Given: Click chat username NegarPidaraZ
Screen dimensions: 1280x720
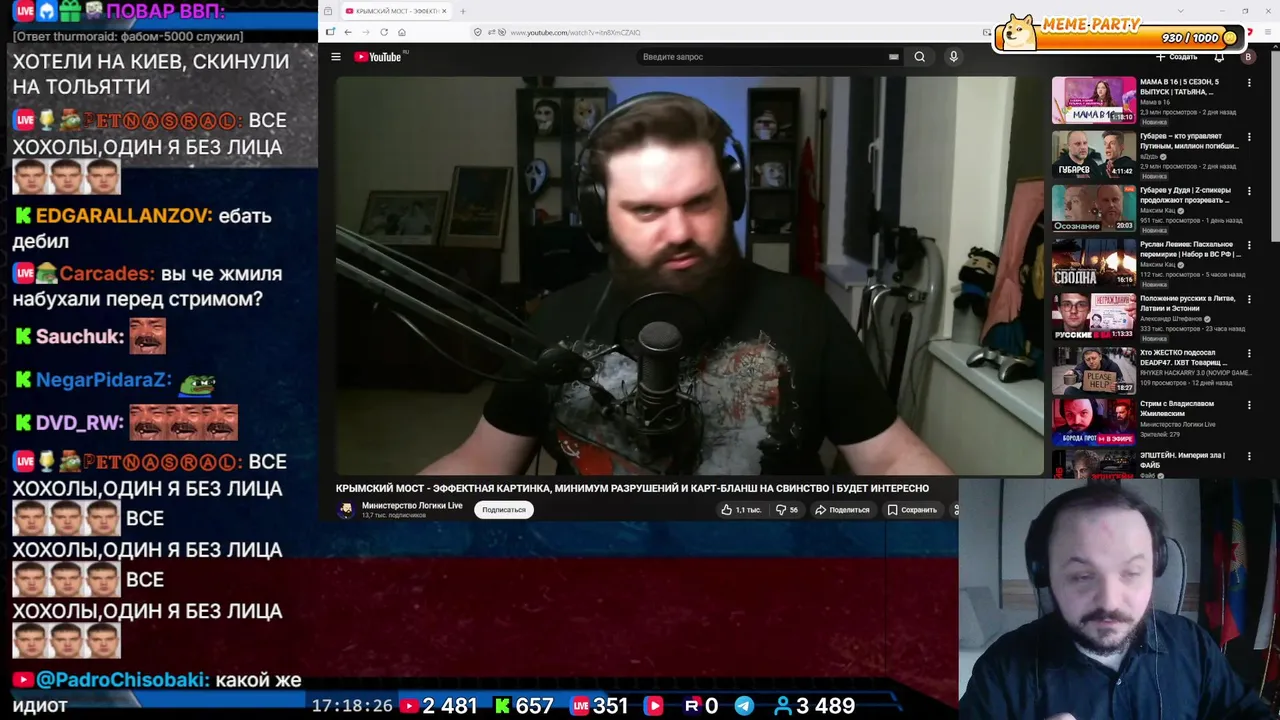Looking at the screenshot, I should point(103,380).
